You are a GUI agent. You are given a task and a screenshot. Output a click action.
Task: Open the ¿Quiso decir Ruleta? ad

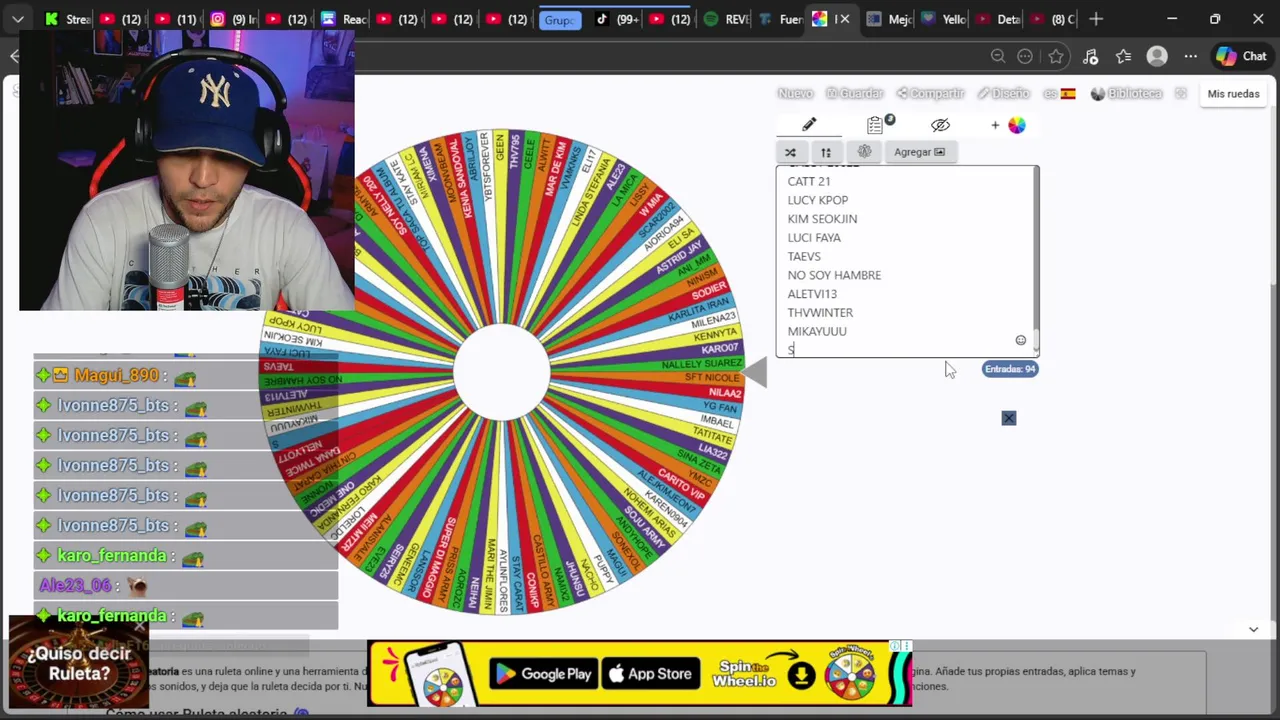[79, 664]
